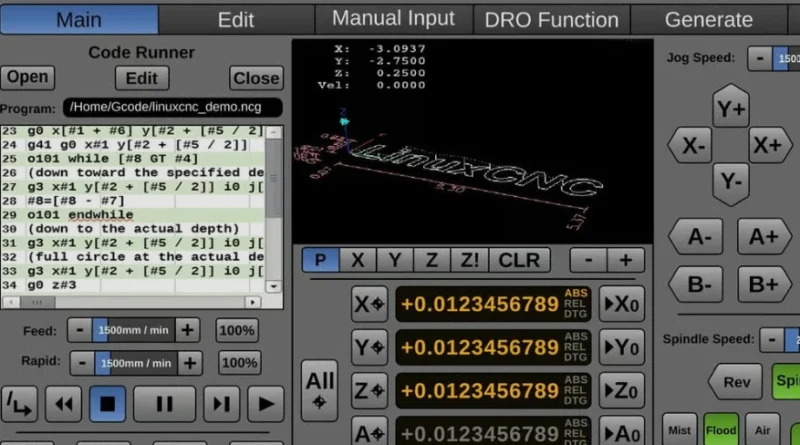This screenshot has height=445, width=800.
Task: Start the program with play
Action: tap(266, 404)
